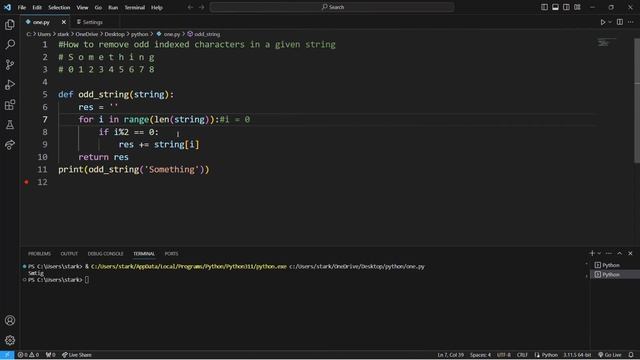Screen dimensions: 640x360
Task: Open Customize Layout icon
Action: [x=577, y=7]
